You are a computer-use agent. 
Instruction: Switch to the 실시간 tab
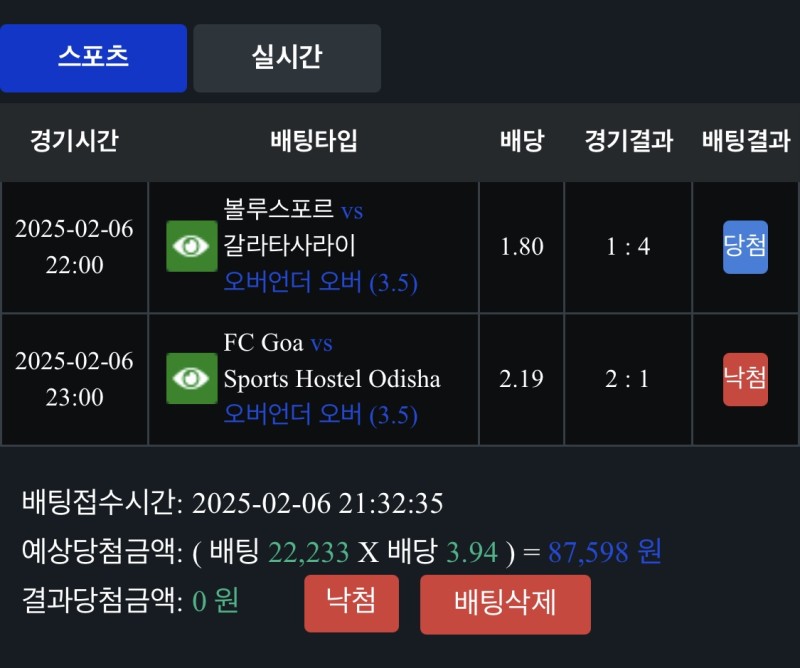click(287, 57)
